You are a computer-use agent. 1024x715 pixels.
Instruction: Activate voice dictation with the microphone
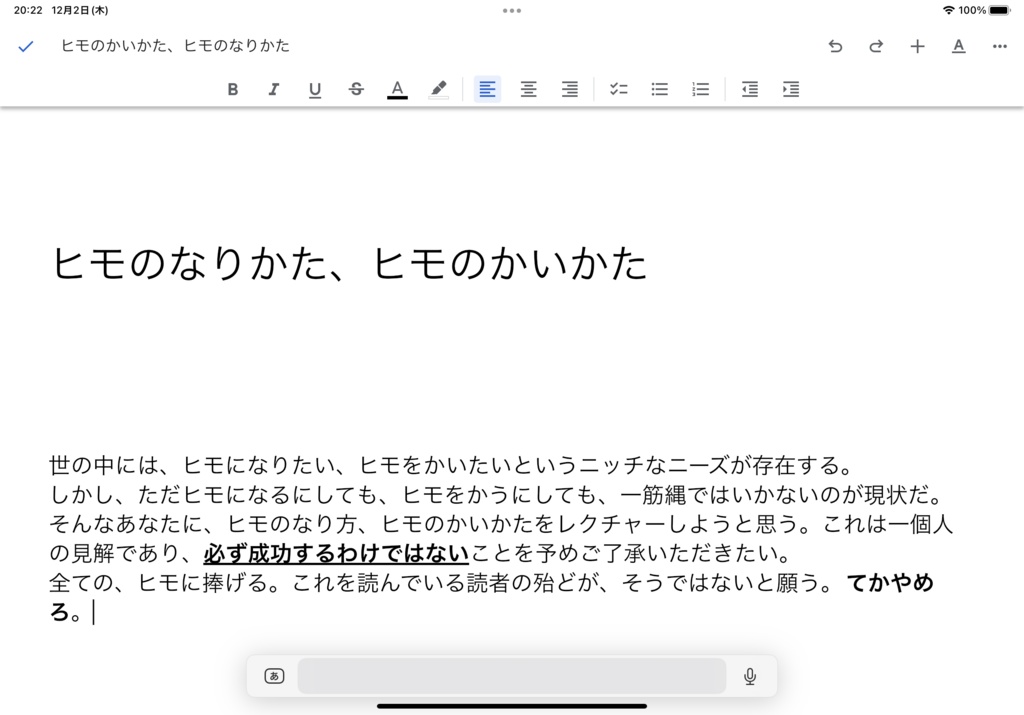coord(751,676)
